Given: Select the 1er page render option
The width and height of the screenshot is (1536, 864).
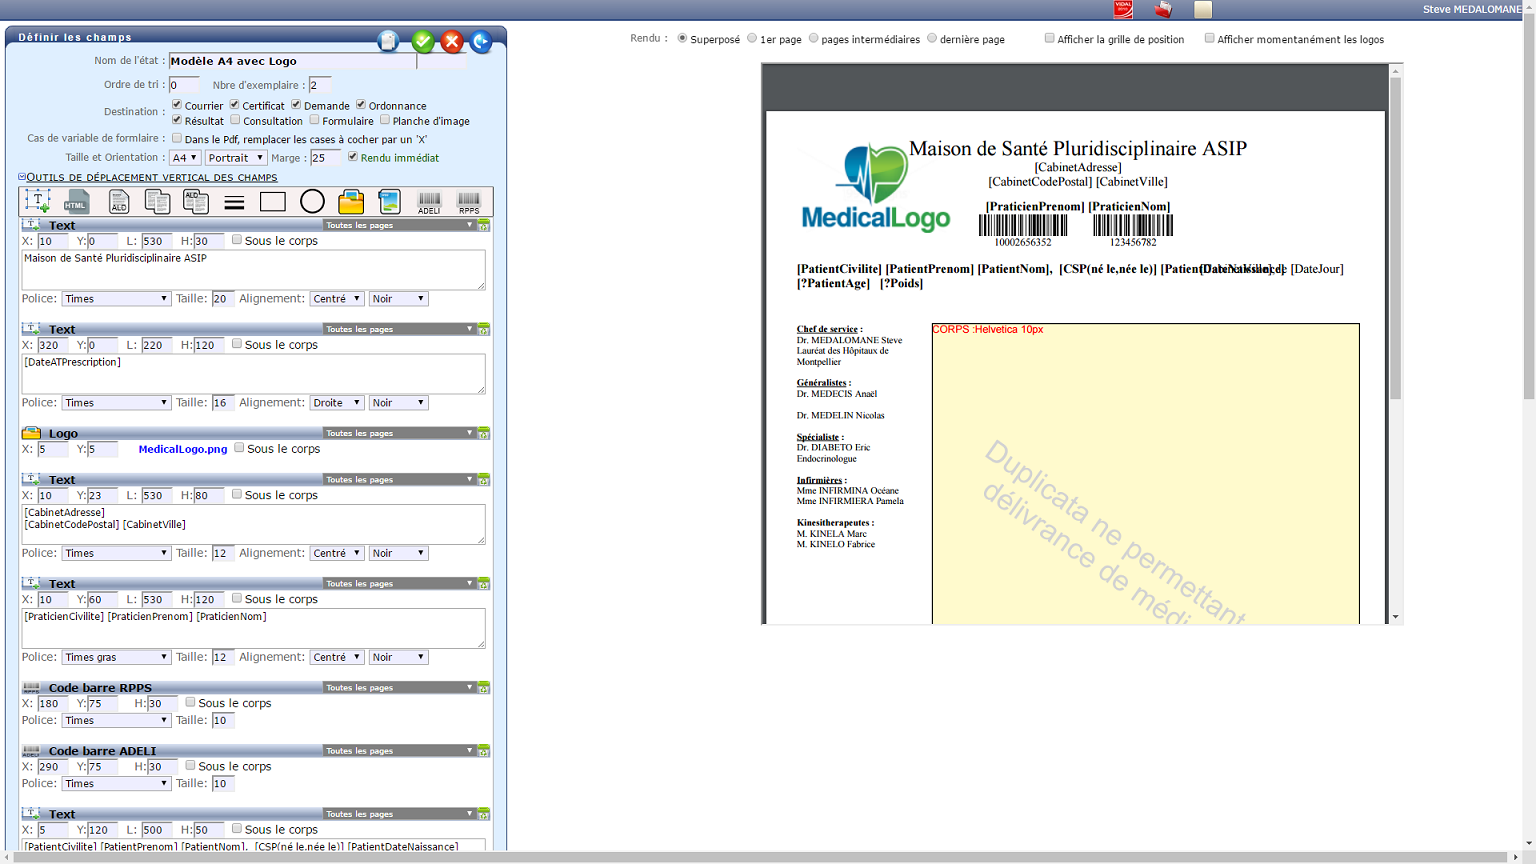Looking at the screenshot, I should [752, 38].
